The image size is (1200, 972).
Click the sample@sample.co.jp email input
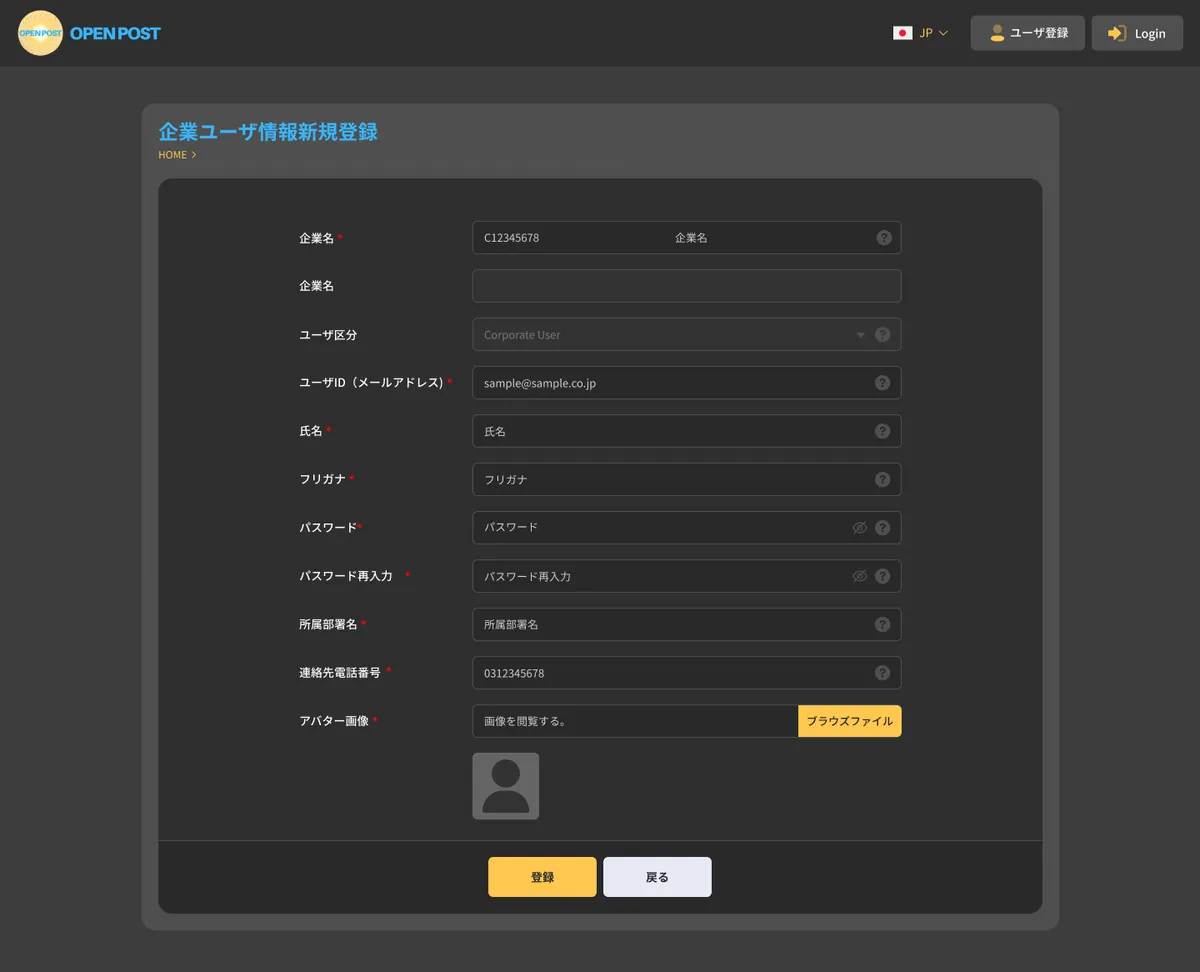coord(687,383)
